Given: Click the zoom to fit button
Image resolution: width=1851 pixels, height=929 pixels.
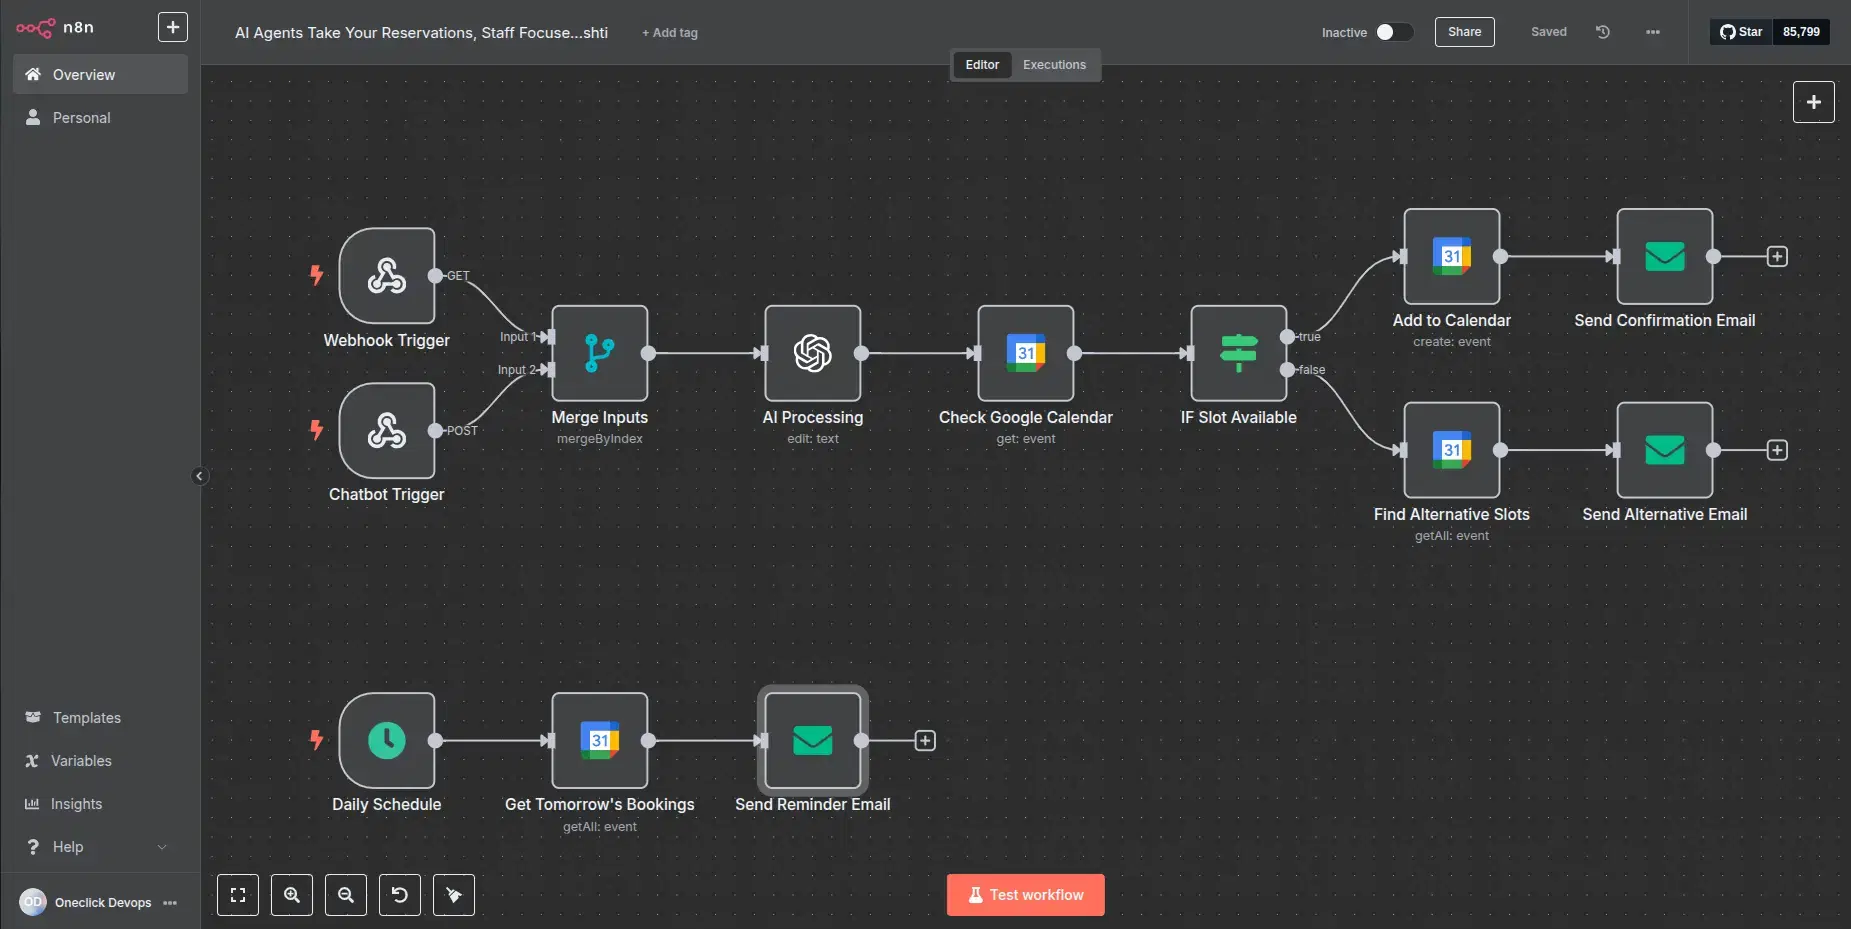Looking at the screenshot, I should pos(238,895).
